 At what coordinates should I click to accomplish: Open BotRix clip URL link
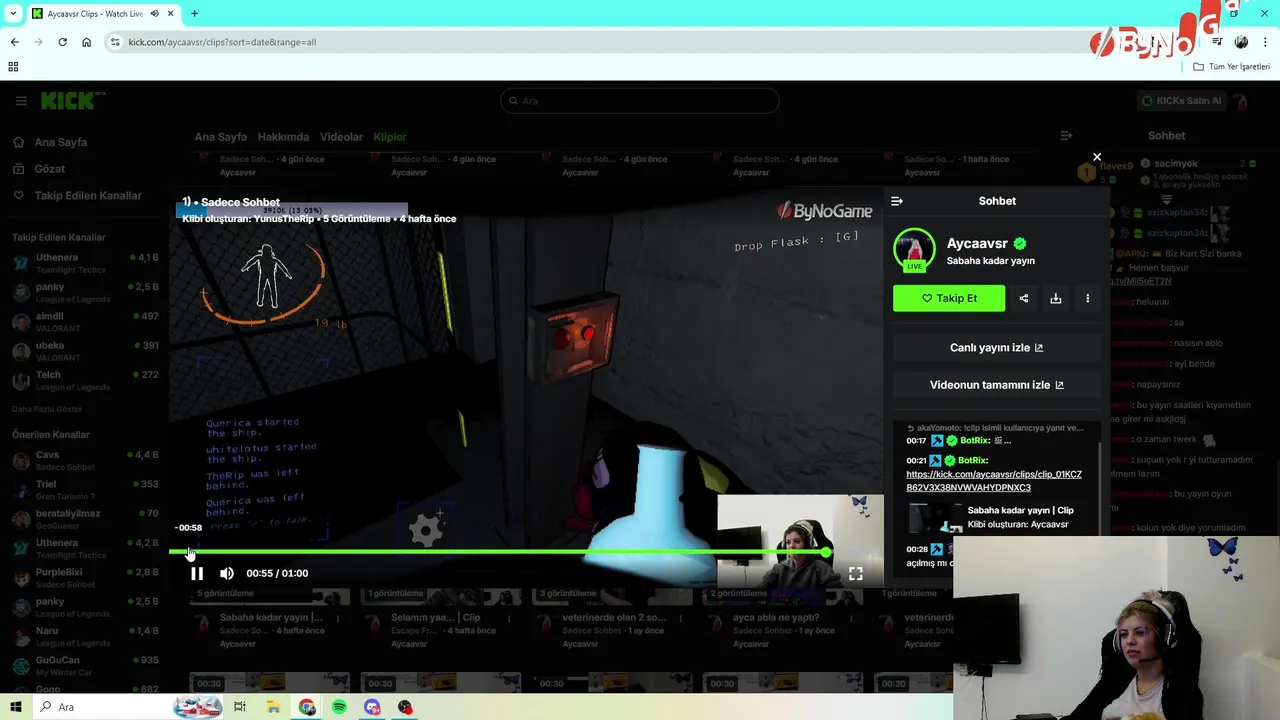pos(994,481)
